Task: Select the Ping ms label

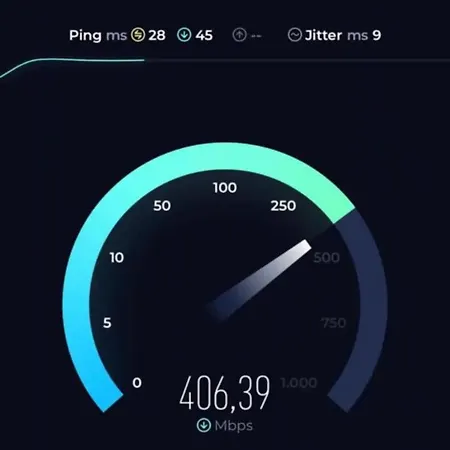Action: point(98,36)
